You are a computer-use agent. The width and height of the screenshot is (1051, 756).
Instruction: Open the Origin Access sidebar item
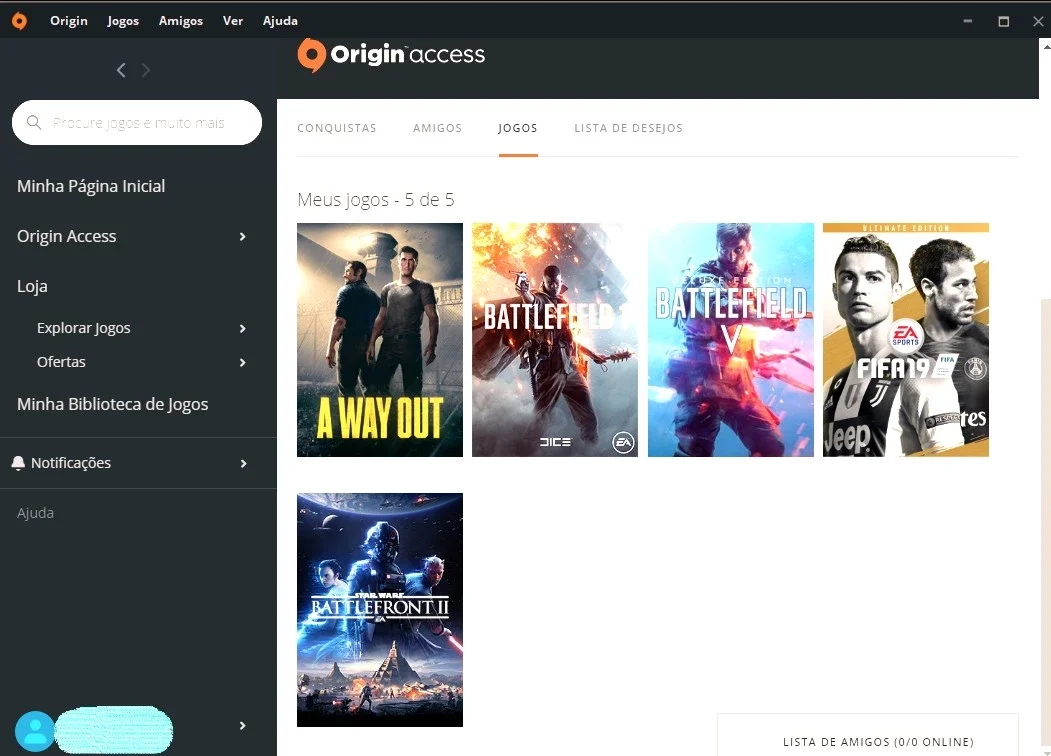coord(66,236)
